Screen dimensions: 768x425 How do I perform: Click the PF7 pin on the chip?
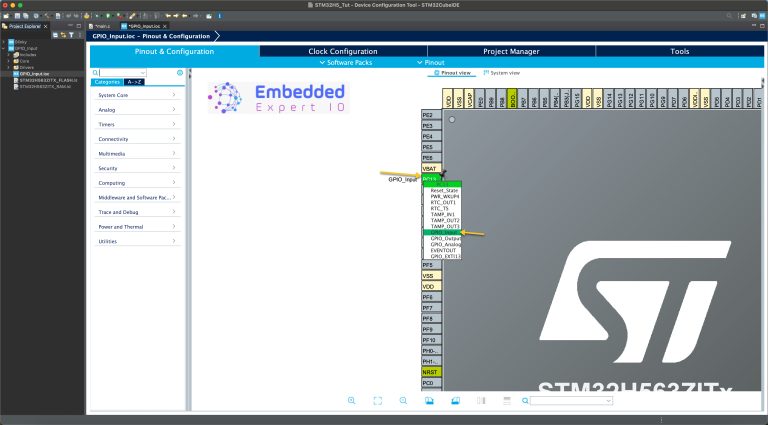(x=428, y=308)
